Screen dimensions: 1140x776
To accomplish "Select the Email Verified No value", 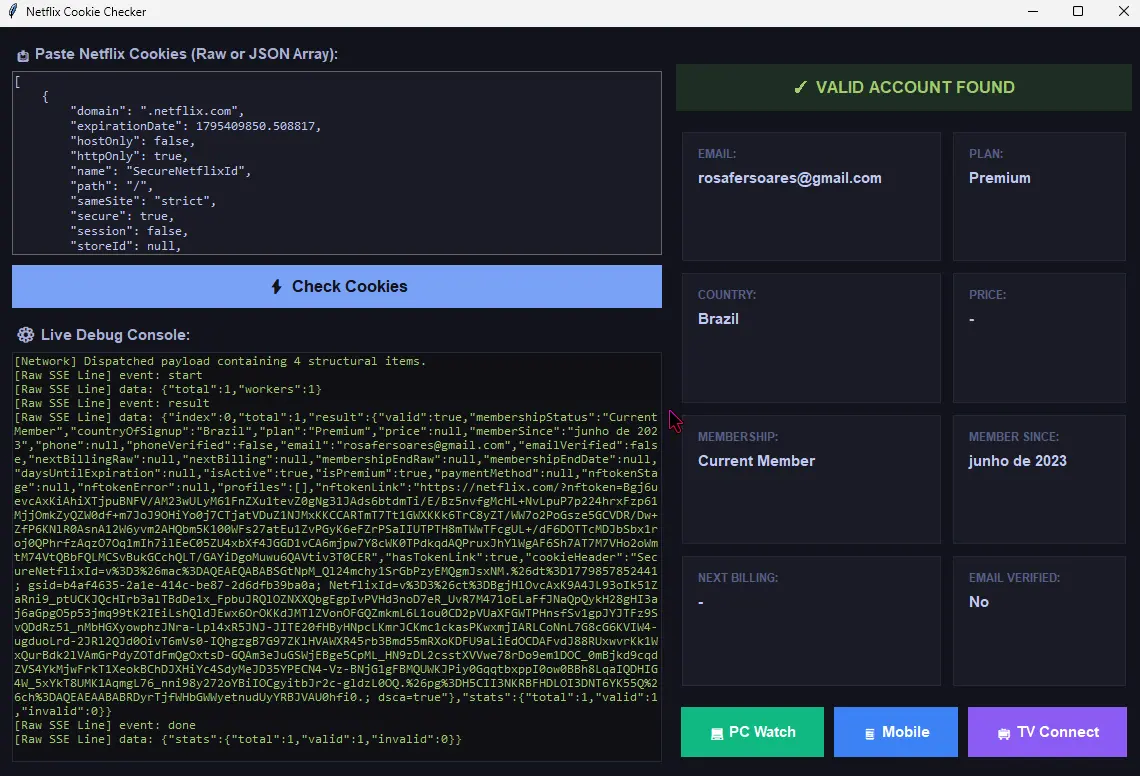I will point(979,602).
